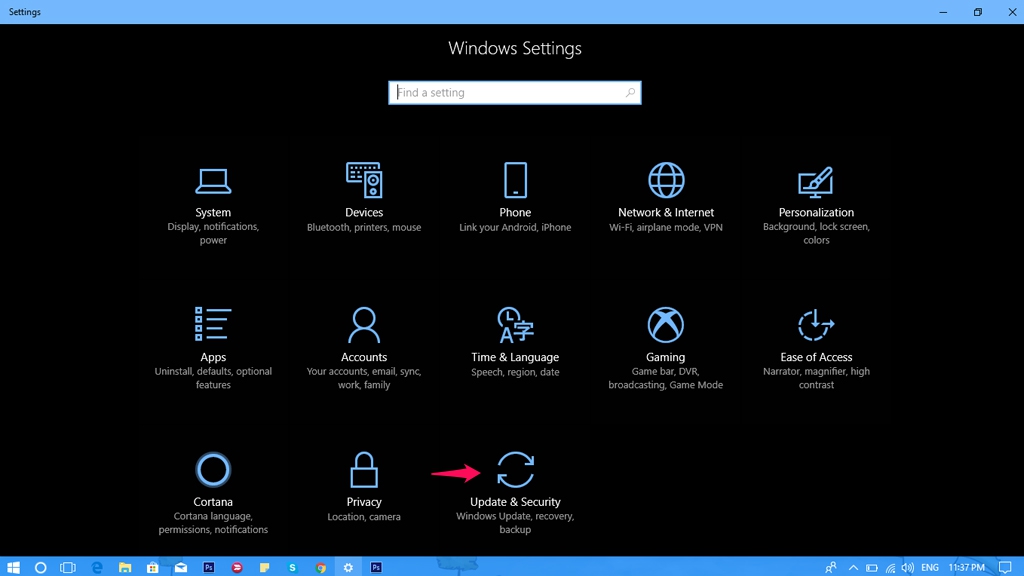Open the Action Center notification icon
Screen dimensions: 1024x576
click(1005, 567)
